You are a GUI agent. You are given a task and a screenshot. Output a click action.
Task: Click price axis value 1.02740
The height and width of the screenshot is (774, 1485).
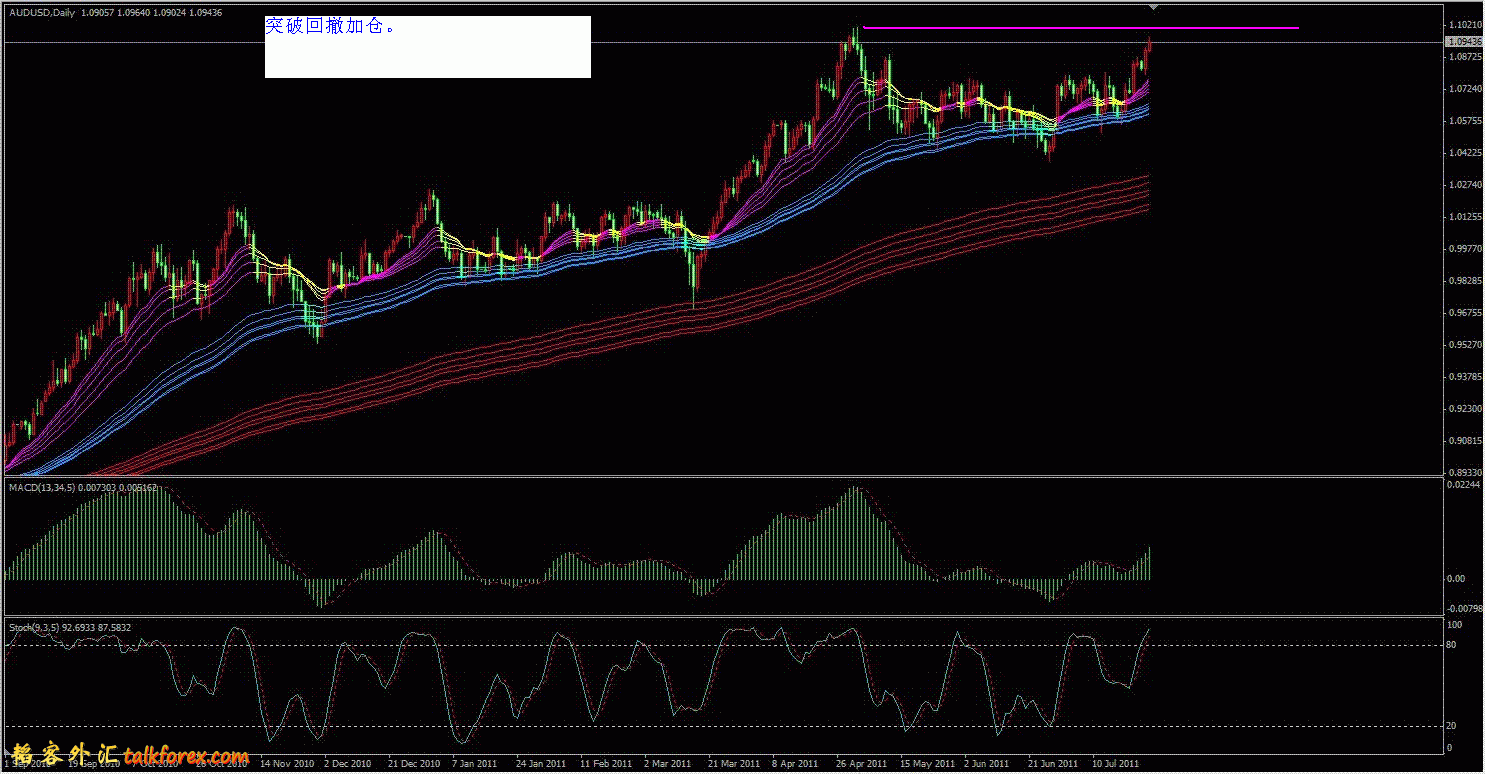(1464, 185)
